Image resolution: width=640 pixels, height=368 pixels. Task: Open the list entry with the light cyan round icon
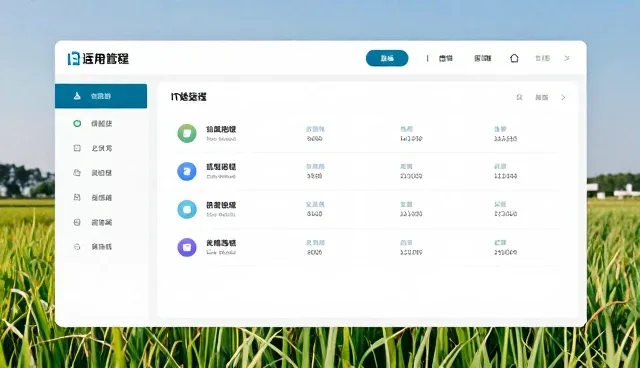coord(366,209)
